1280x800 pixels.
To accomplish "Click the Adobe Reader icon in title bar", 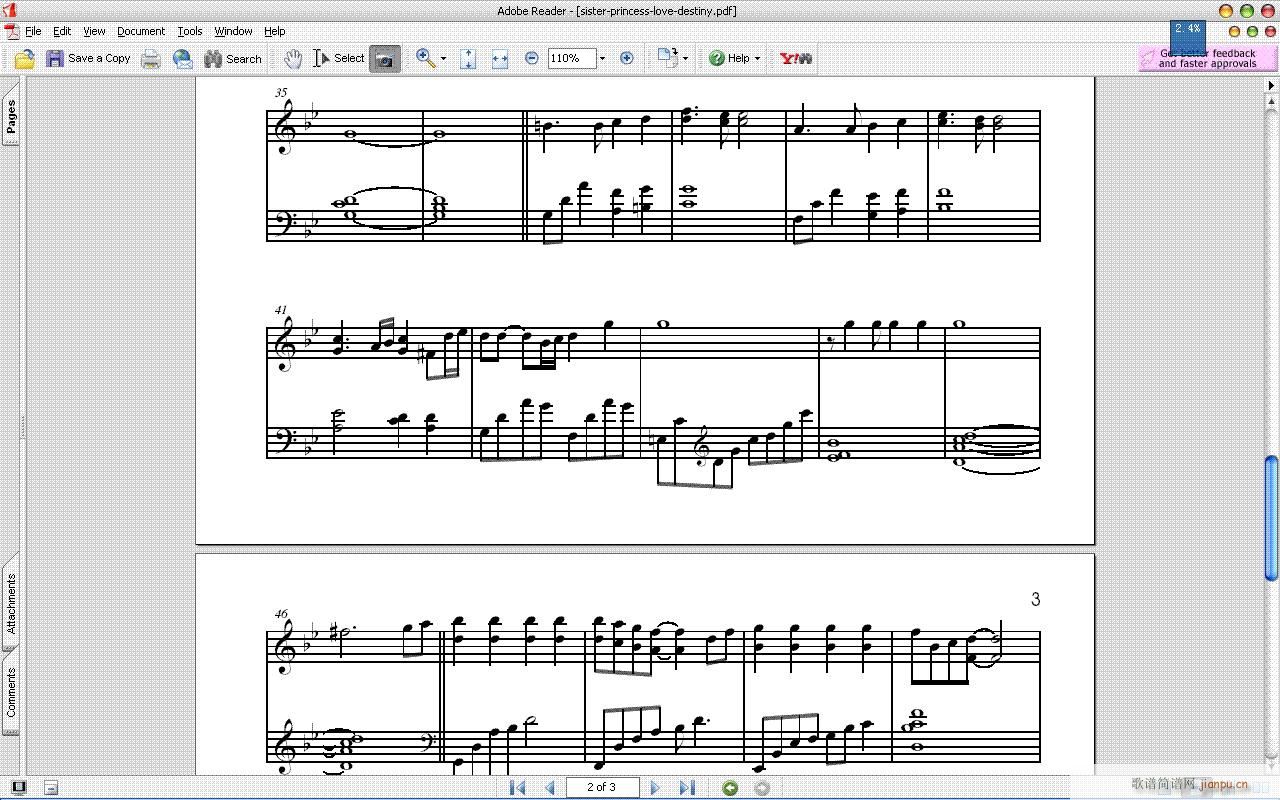I will coord(8,10).
